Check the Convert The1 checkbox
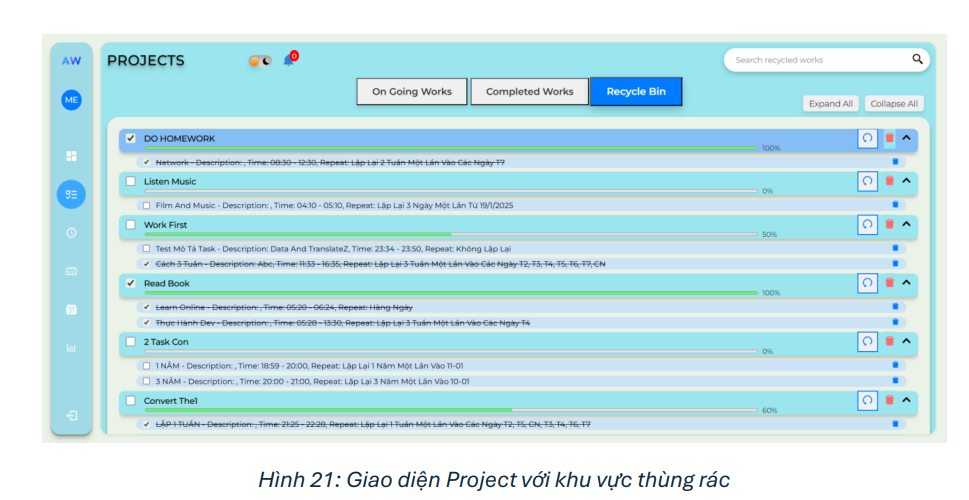This screenshot has width=969, height=500. tap(130, 400)
